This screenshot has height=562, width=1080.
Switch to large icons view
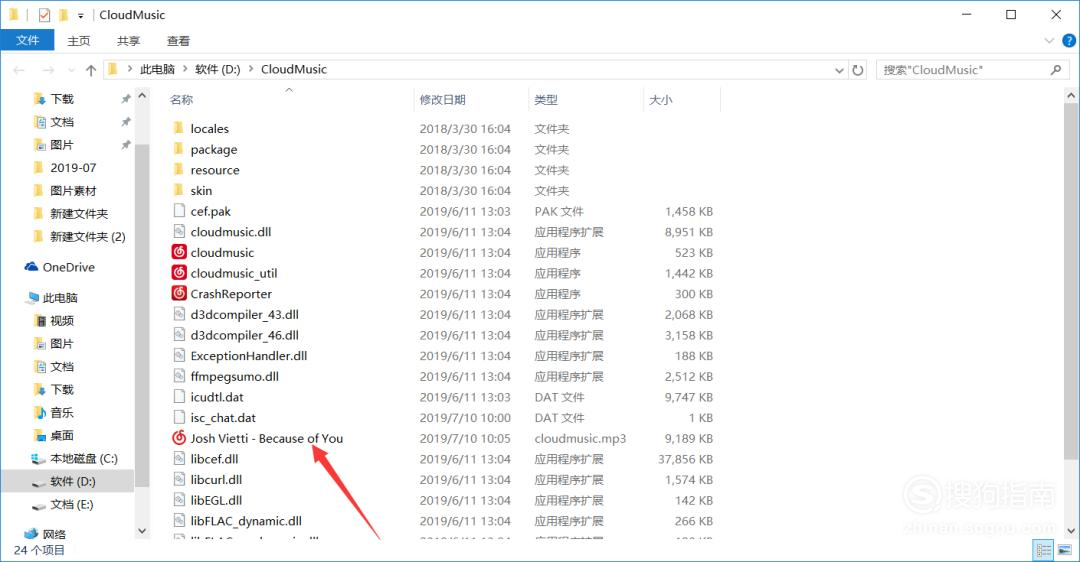point(1065,550)
